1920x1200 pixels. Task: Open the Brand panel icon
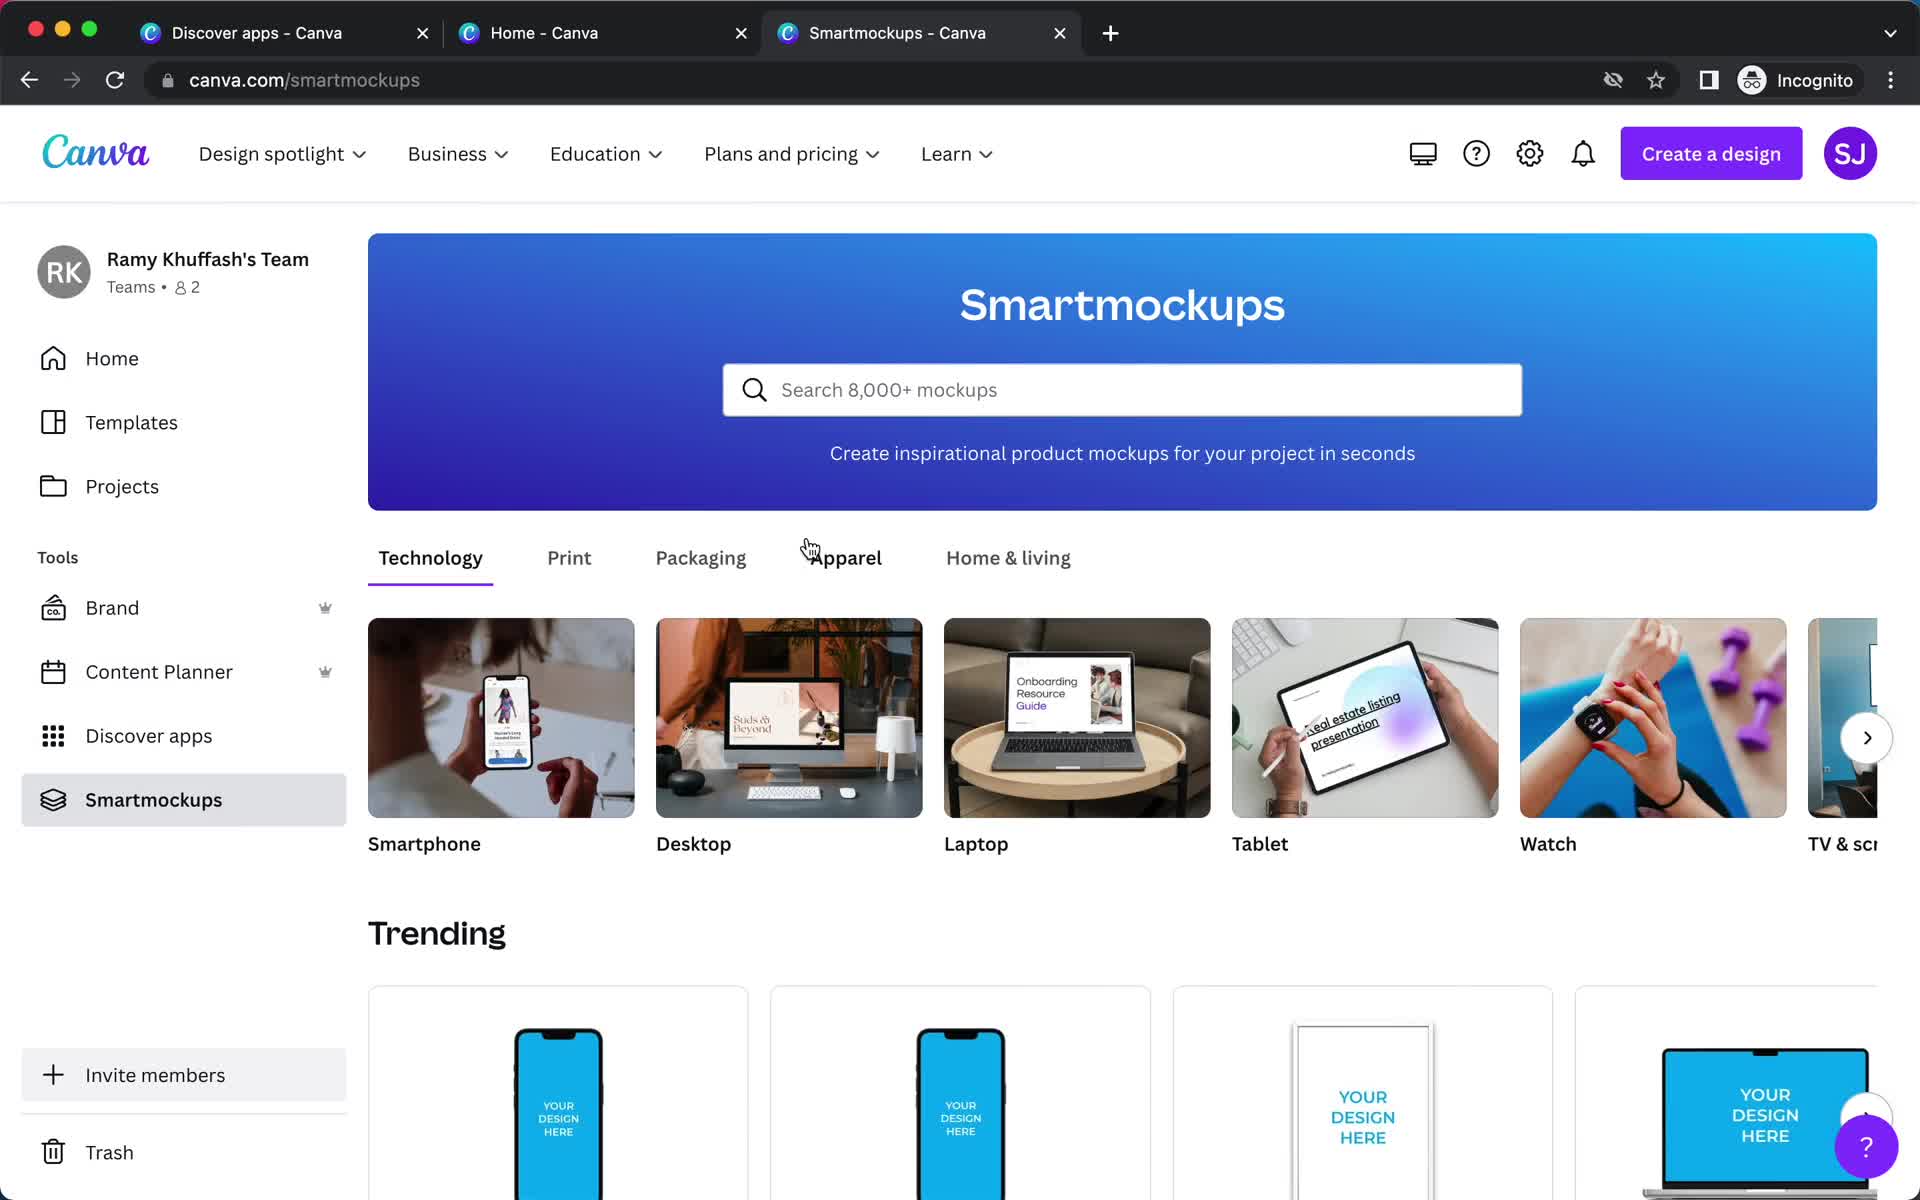tap(53, 608)
